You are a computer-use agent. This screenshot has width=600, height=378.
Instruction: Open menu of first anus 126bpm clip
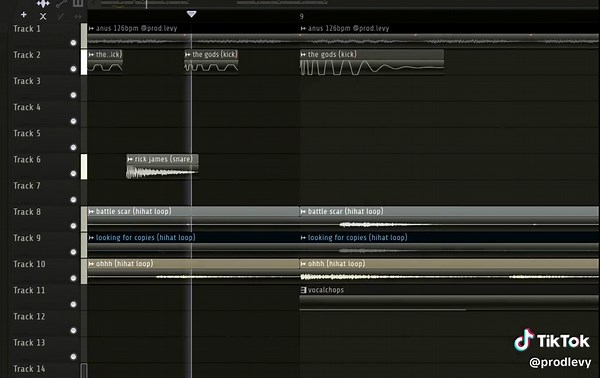coord(91,28)
